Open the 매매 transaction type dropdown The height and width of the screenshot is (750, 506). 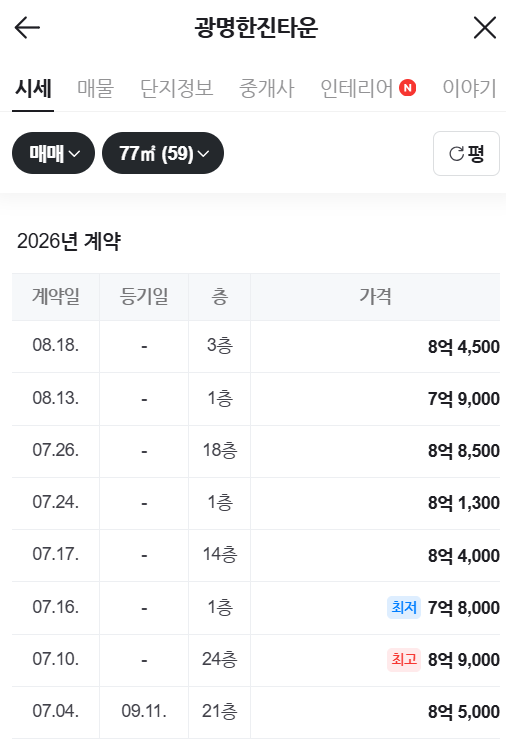click(54, 153)
